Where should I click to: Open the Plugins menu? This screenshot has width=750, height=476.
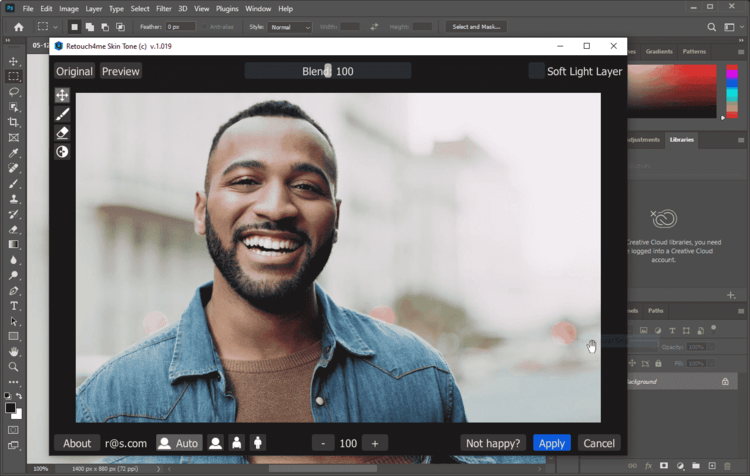pos(229,8)
